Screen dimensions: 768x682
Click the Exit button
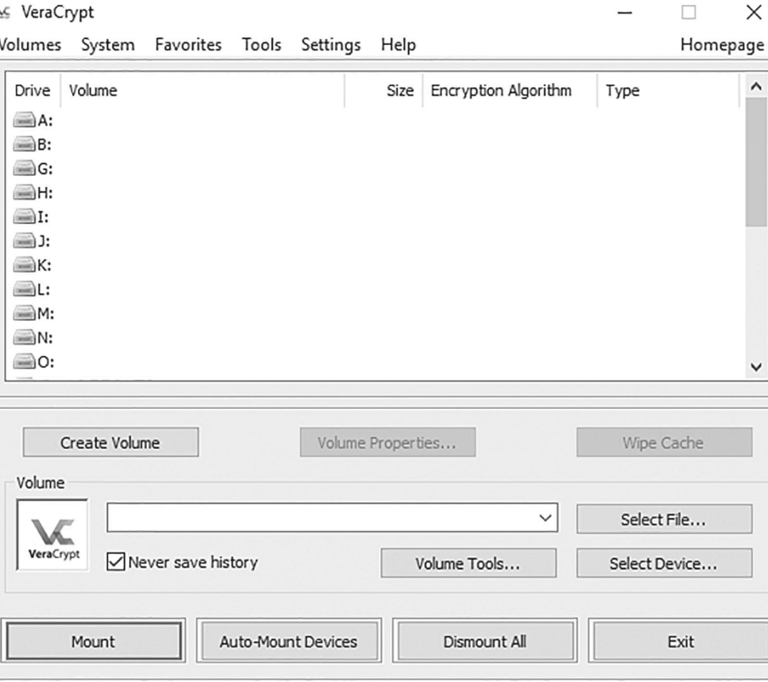(681, 641)
